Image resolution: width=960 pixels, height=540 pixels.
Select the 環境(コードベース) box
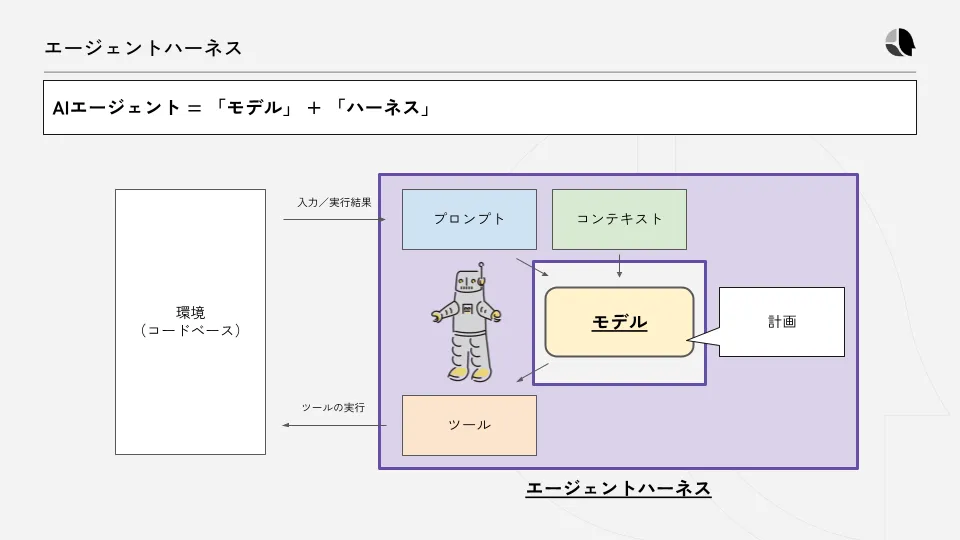[x=190, y=321]
